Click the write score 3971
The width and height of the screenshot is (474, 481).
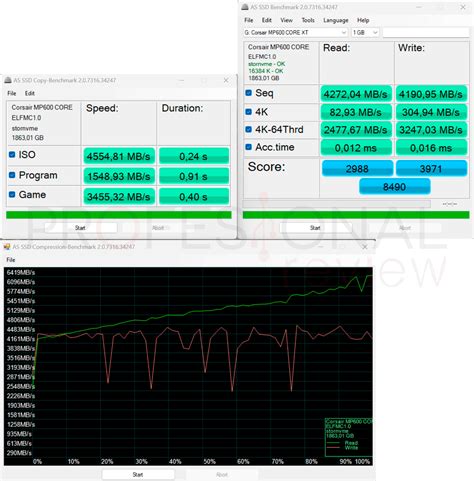[x=431, y=169]
